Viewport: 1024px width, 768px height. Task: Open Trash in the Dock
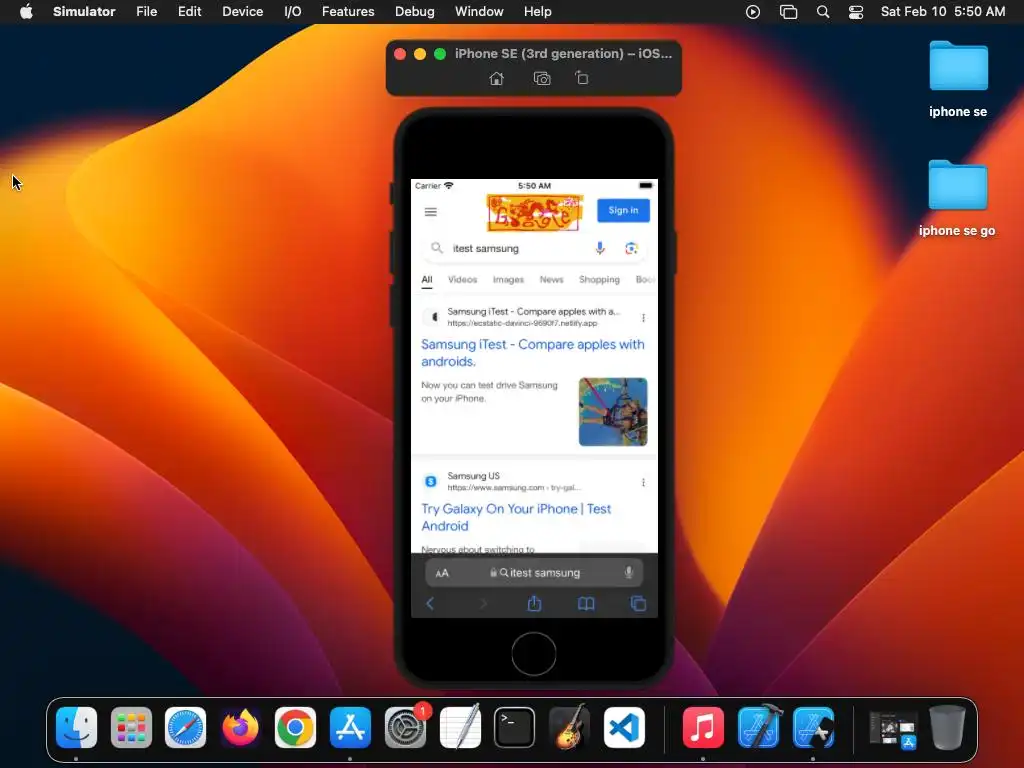pos(947,727)
